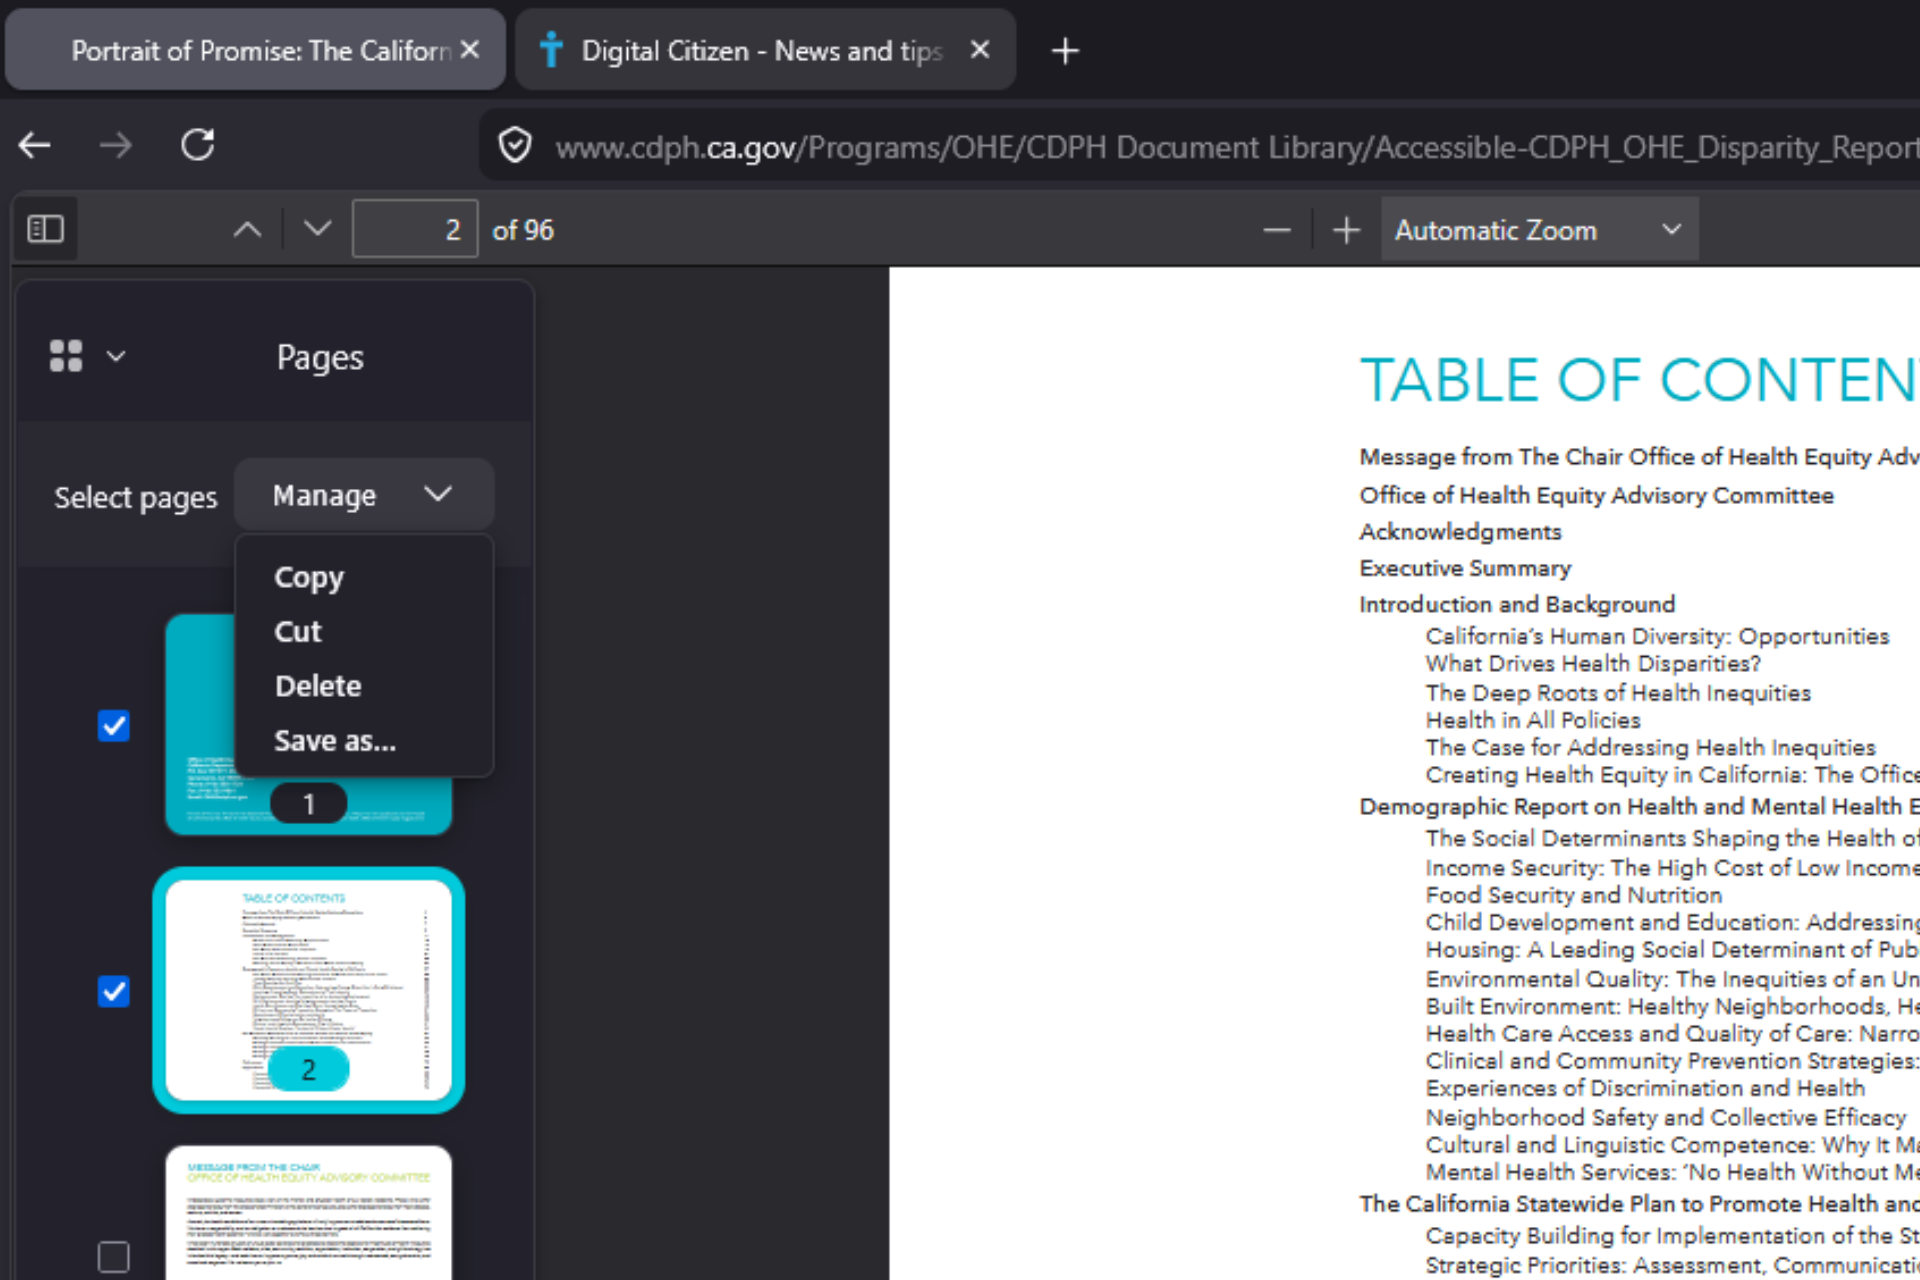Open the sidebar views grid icon
Viewport: 1920px width, 1280px height.
coord(66,356)
